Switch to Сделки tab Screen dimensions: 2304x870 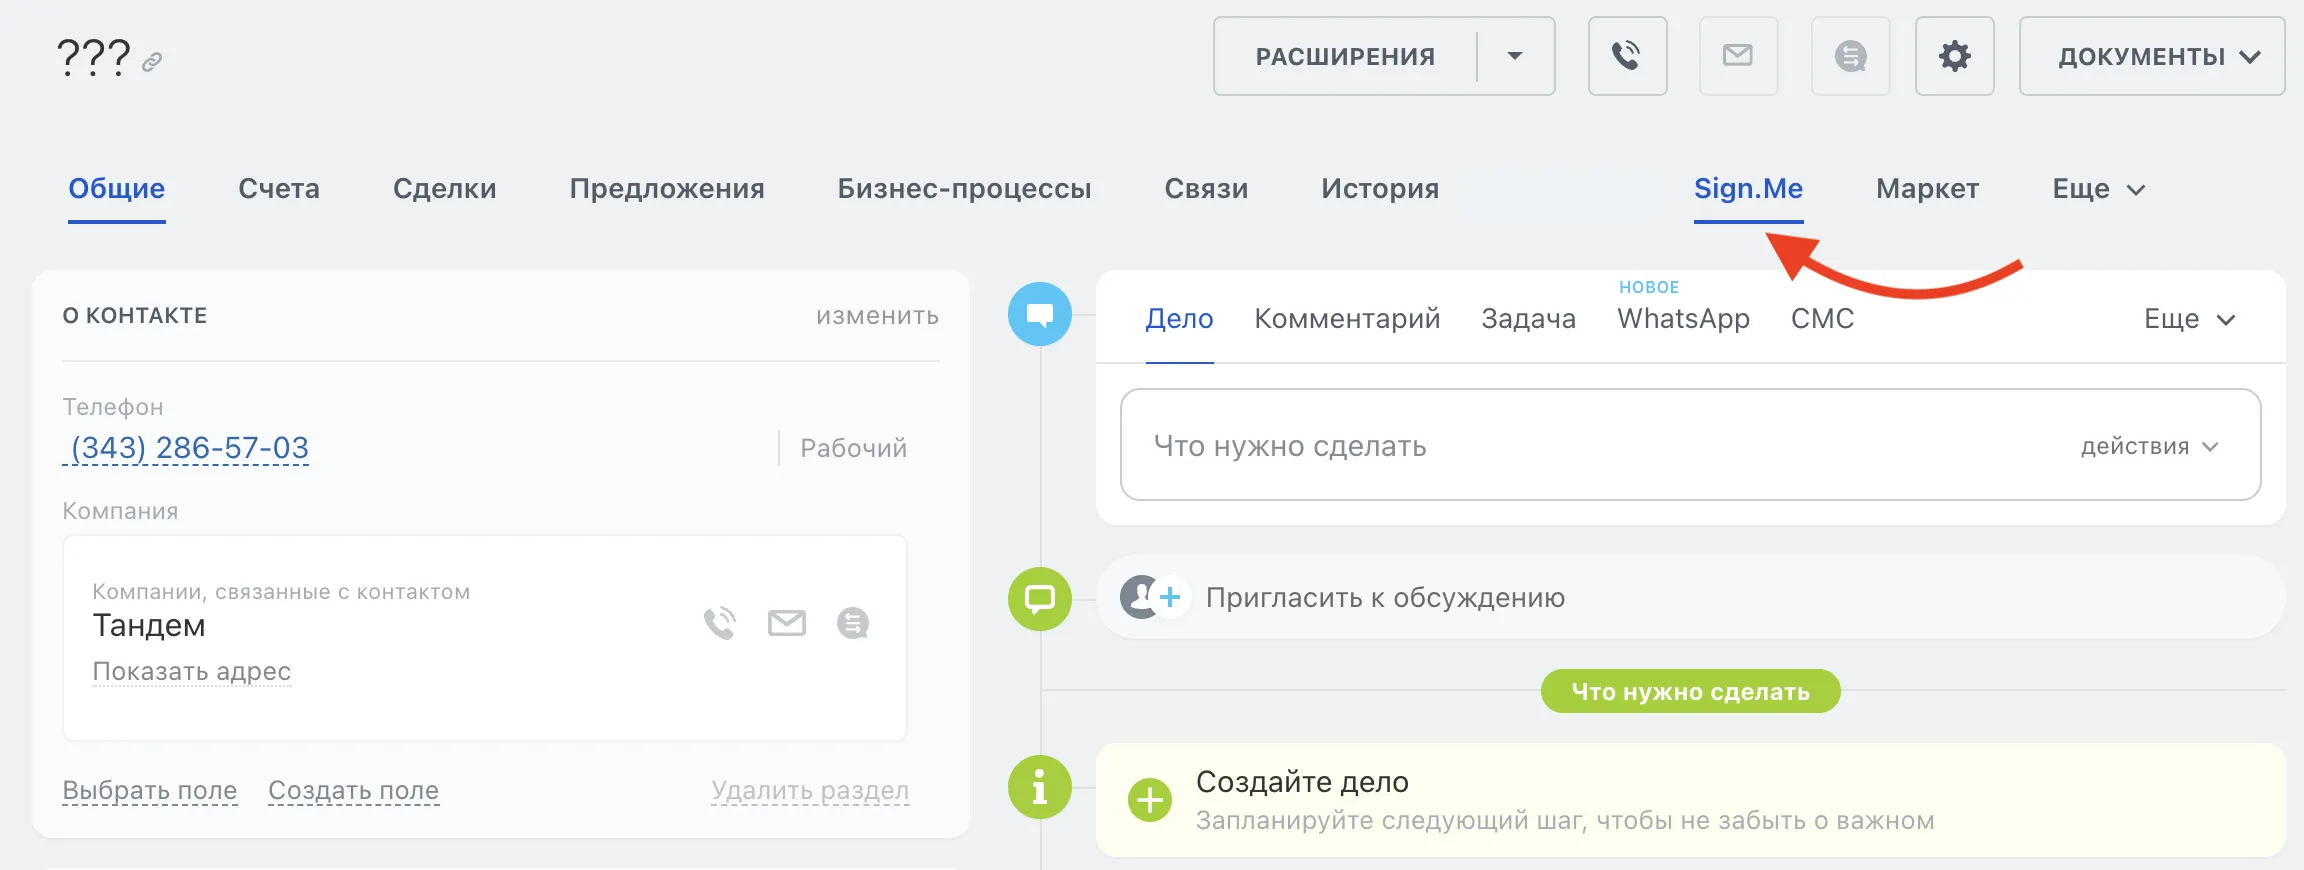[x=445, y=189]
